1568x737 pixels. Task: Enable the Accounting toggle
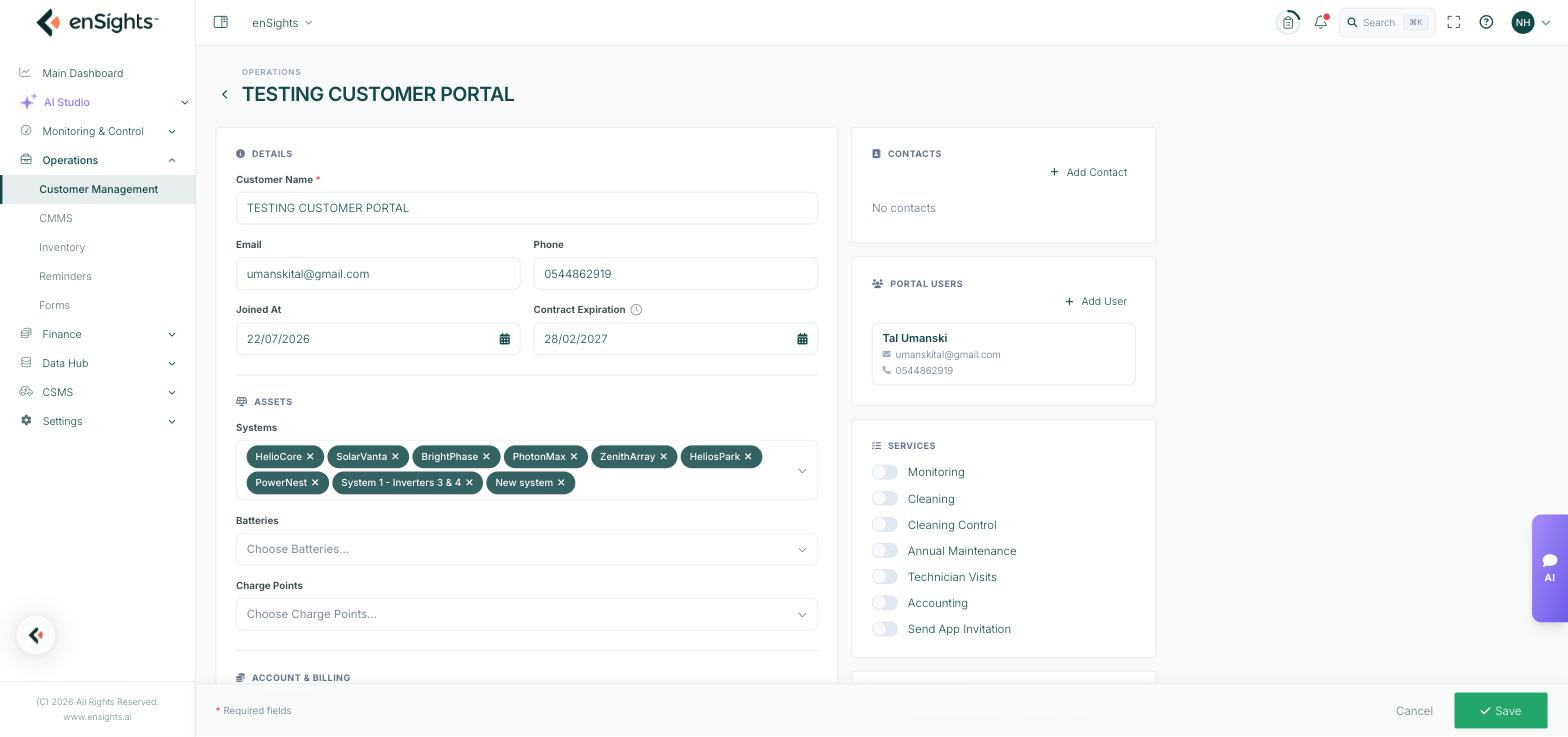pos(885,602)
